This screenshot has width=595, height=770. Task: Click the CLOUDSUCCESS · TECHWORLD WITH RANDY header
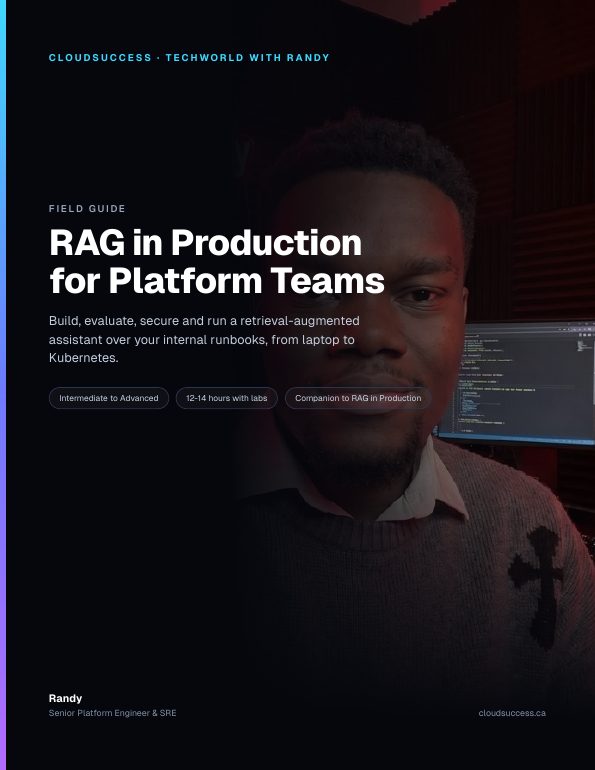[x=189, y=57]
